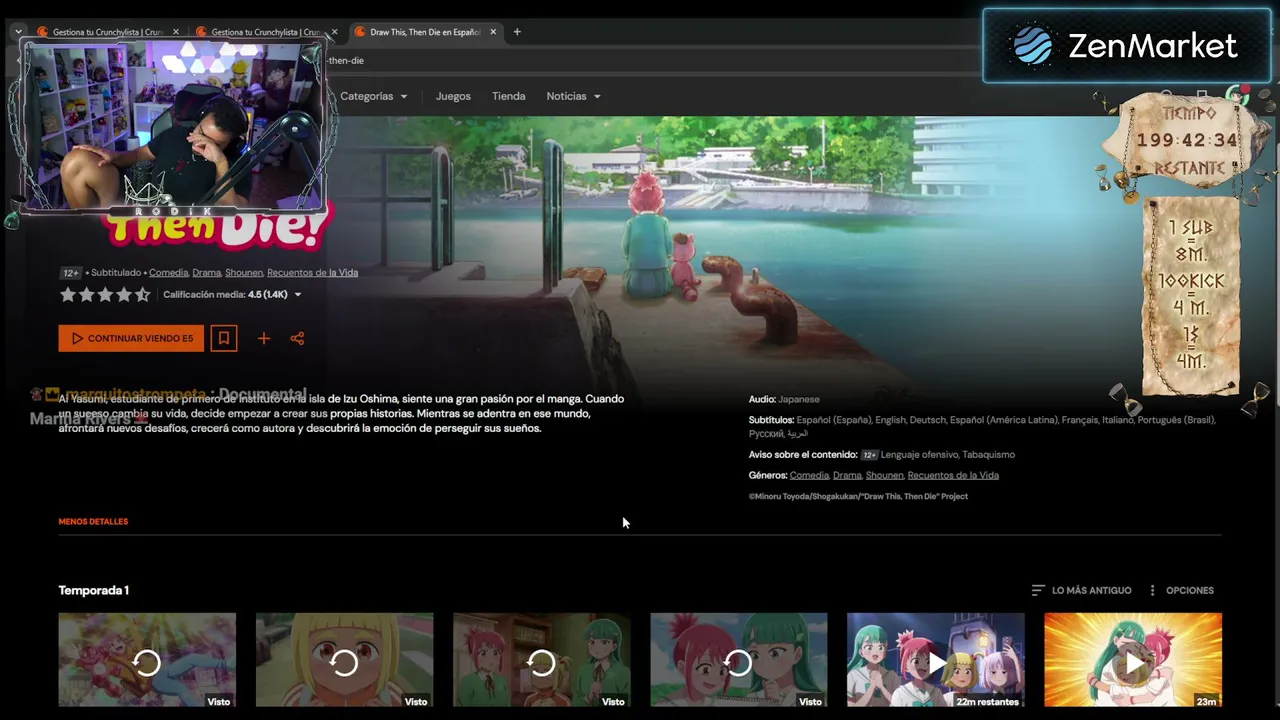Click the plus icon to add to Crunchylist

tap(264, 338)
